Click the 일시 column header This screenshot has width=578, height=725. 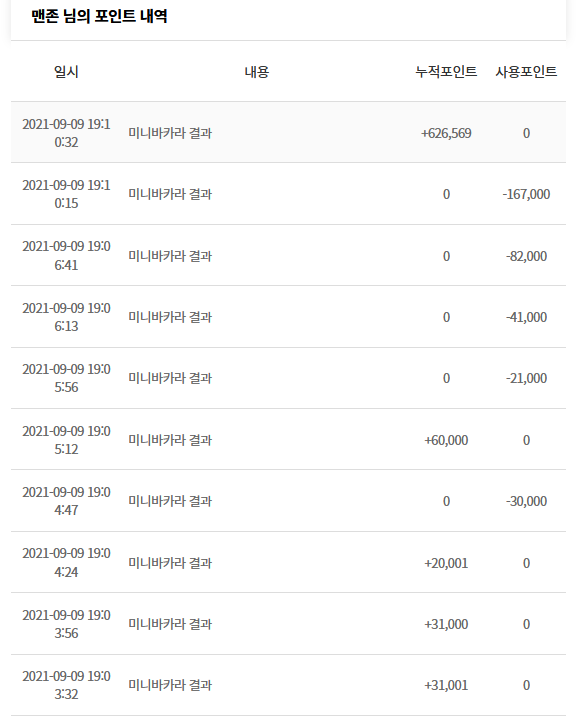(x=66, y=72)
